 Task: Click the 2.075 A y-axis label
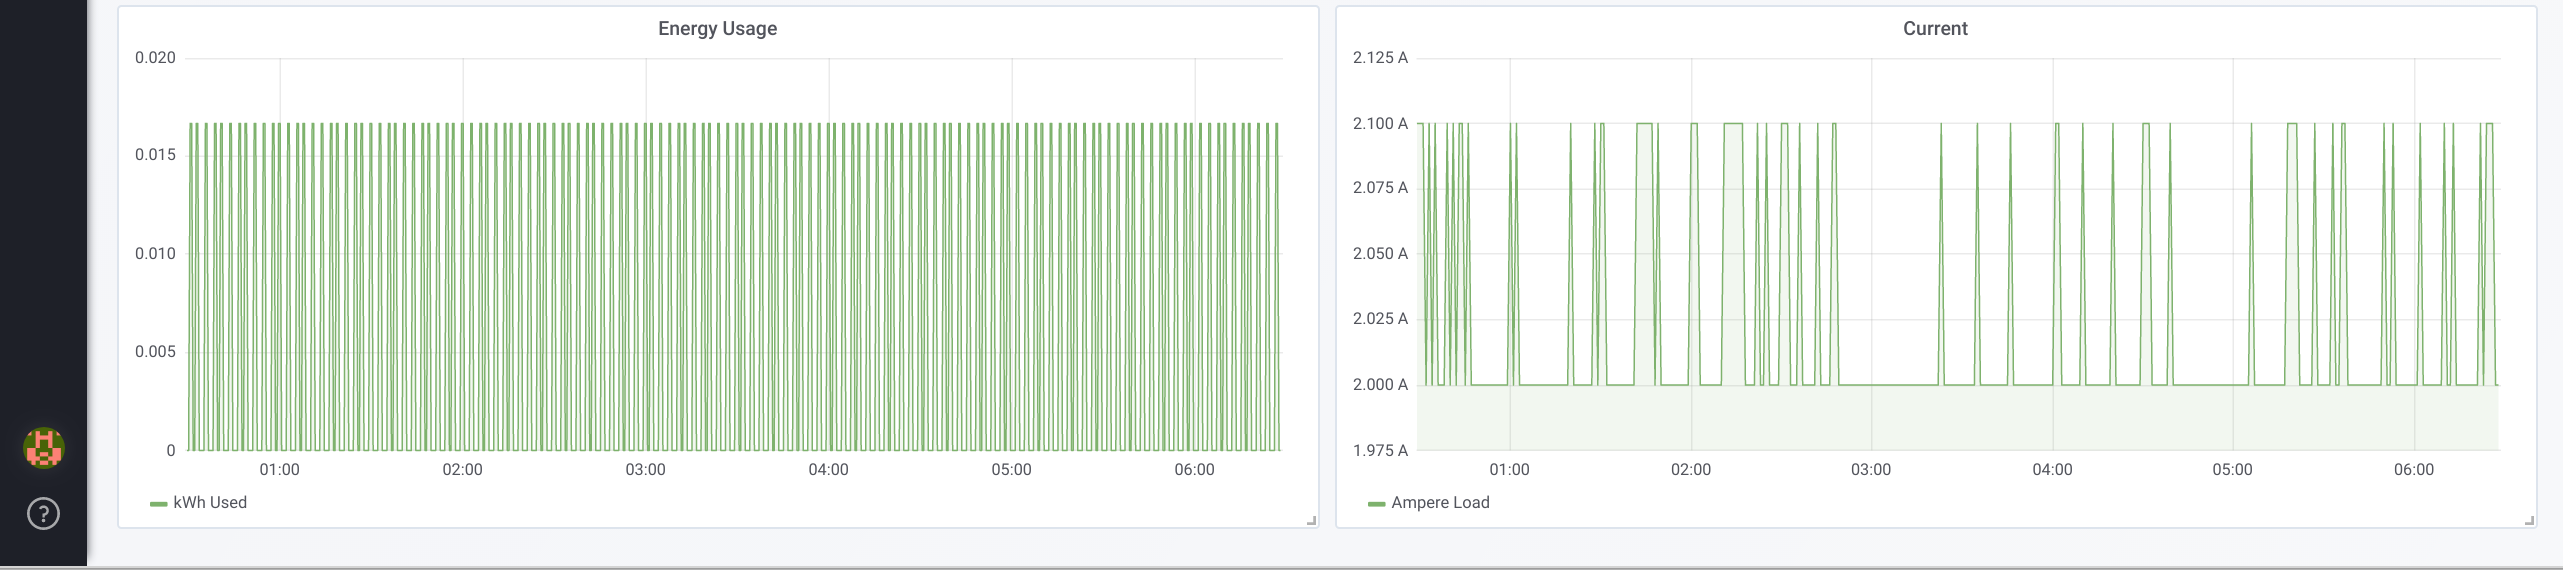(x=1380, y=188)
